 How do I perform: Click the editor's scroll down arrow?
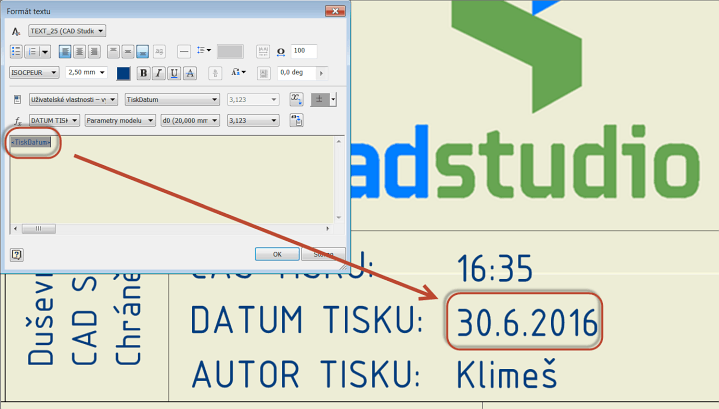click(339, 218)
